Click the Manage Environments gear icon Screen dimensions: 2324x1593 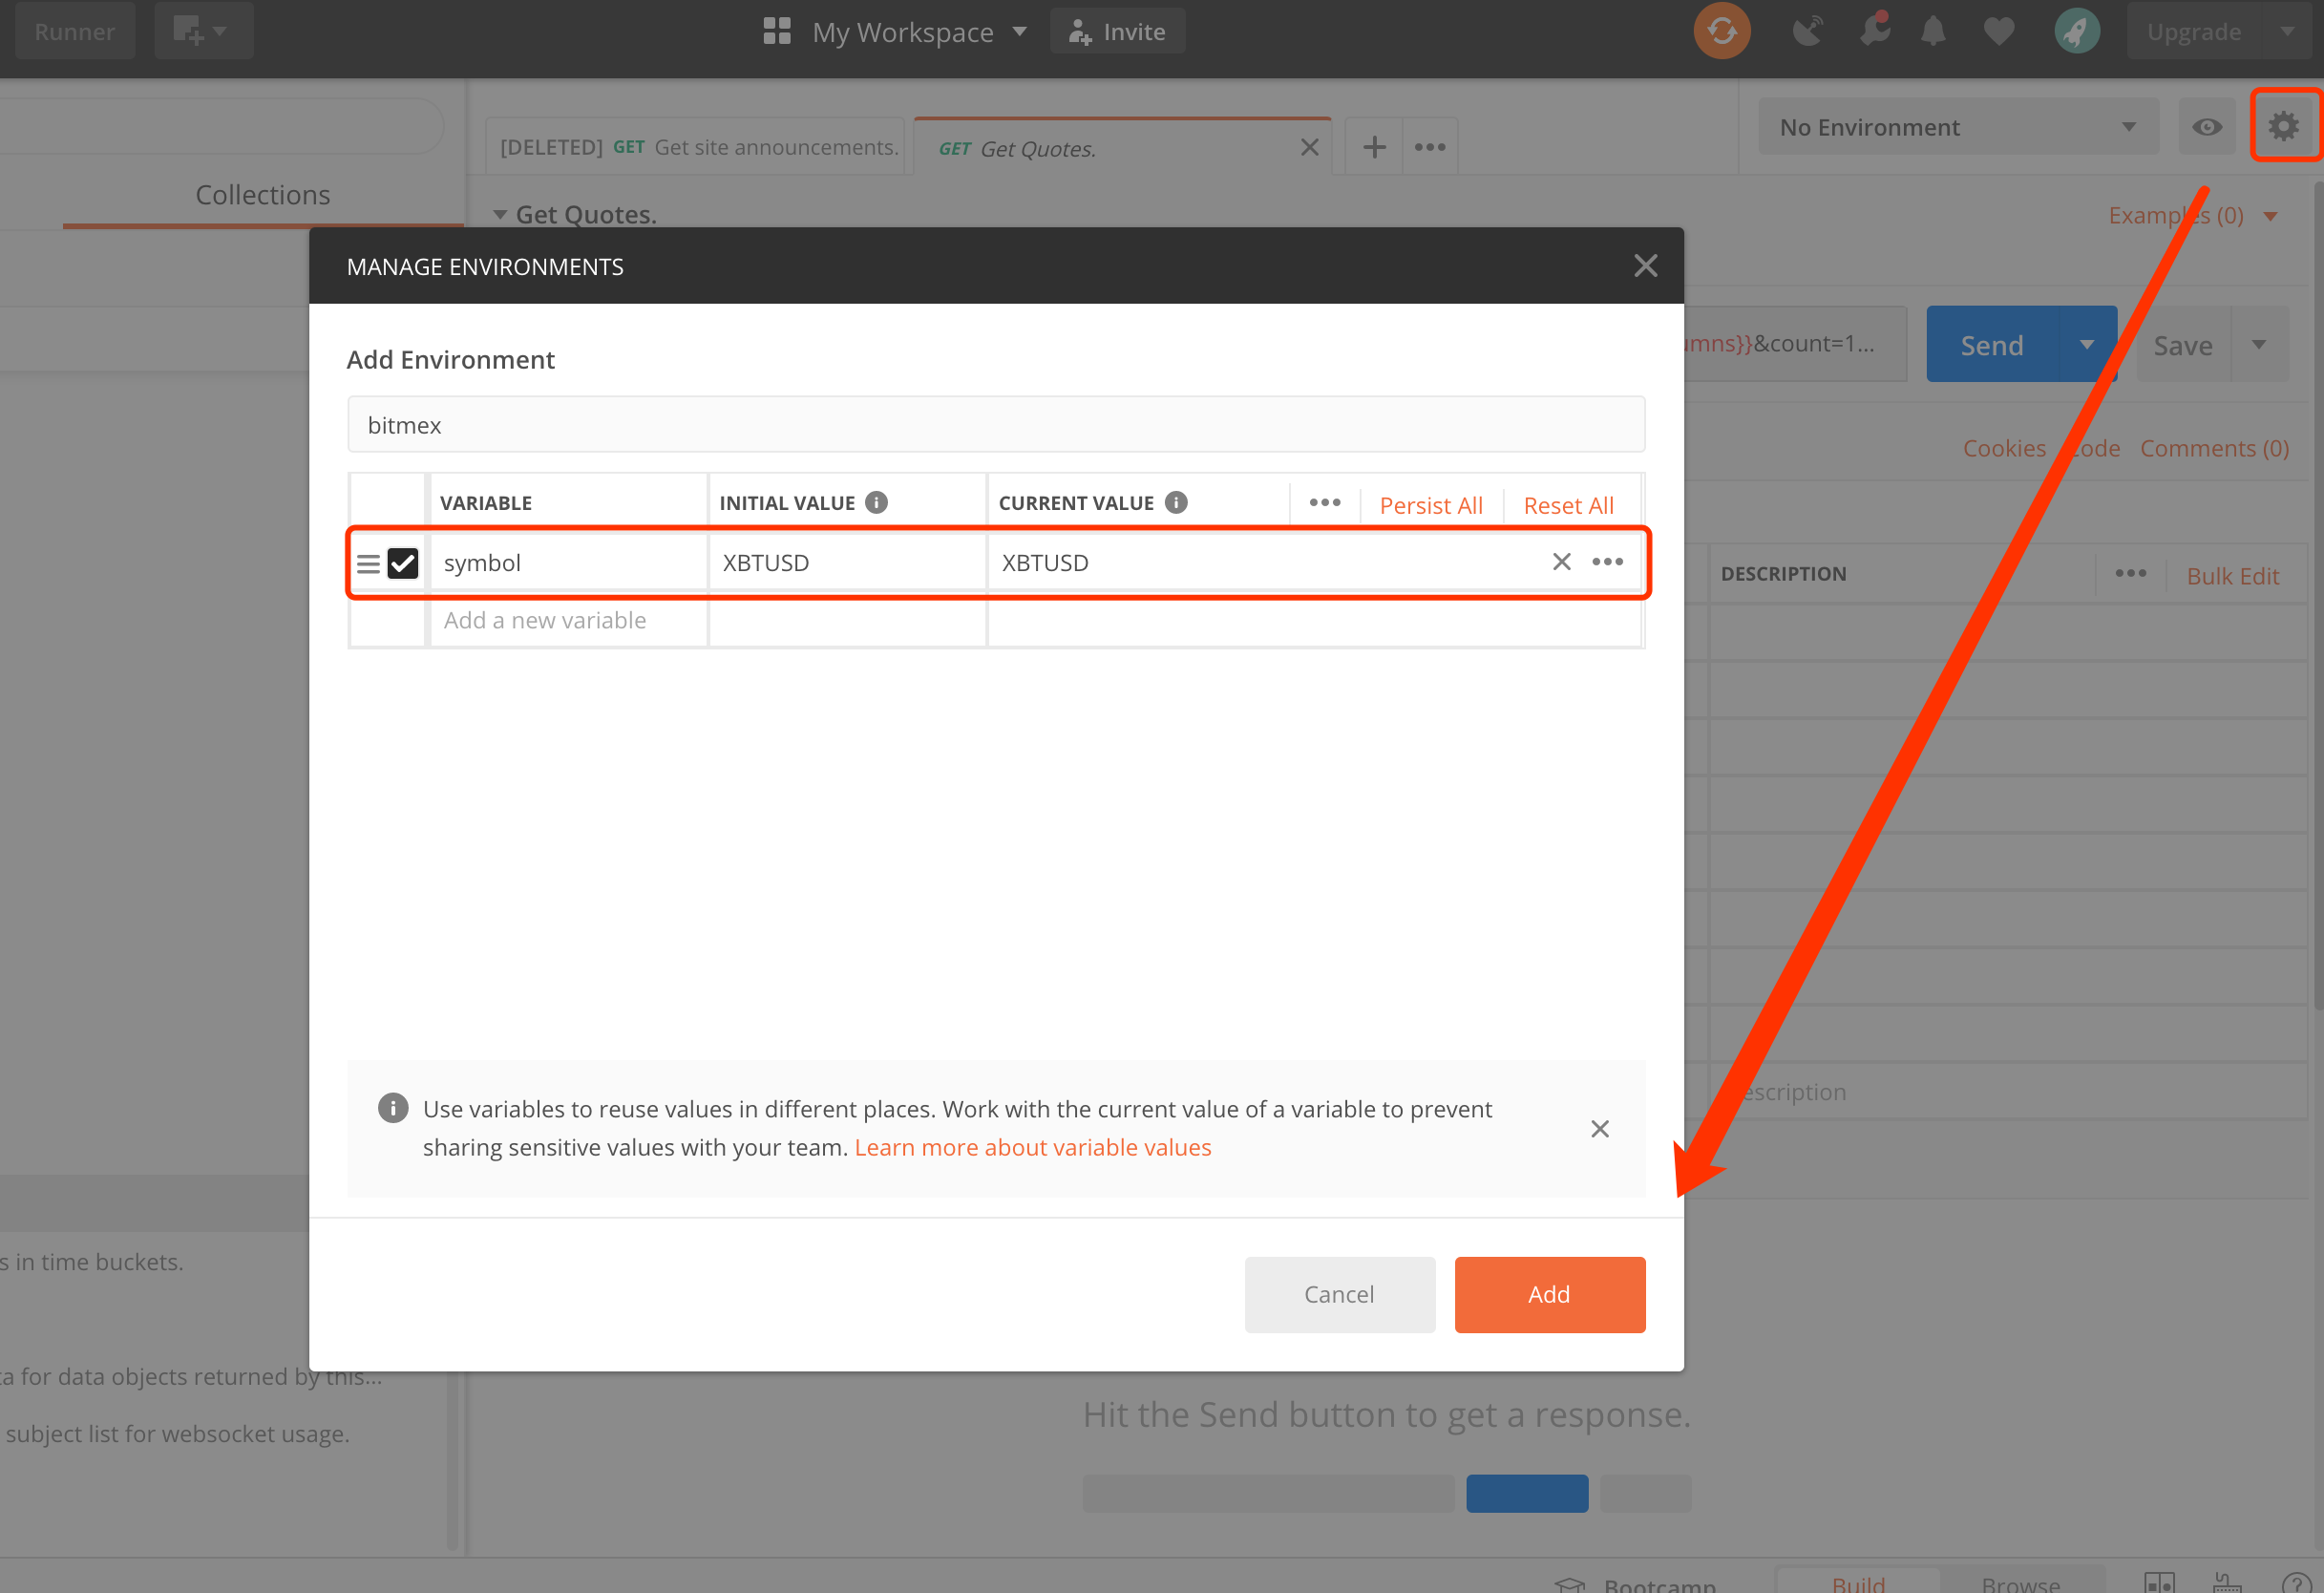coord(2284,126)
